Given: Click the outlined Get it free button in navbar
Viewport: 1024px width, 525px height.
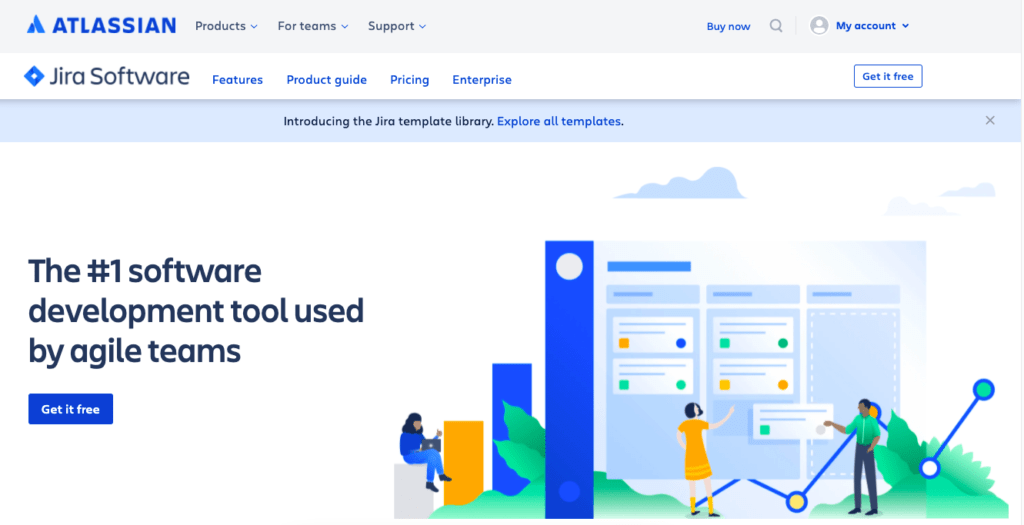Looking at the screenshot, I should click(x=888, y=76).
